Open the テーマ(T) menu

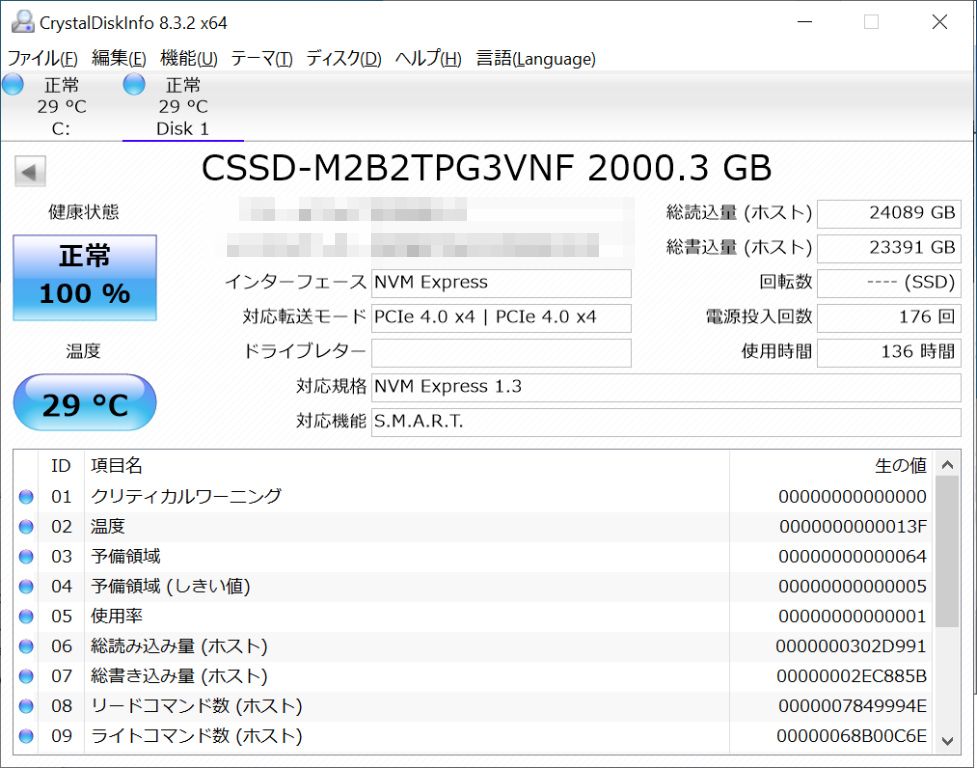(261, 59)
